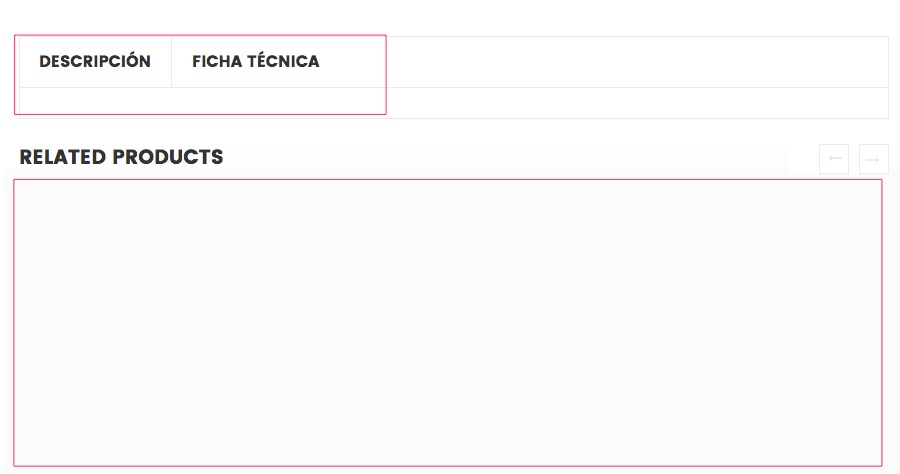
Task: Click inside the empty Related Products area
Action: pos(448,322)
